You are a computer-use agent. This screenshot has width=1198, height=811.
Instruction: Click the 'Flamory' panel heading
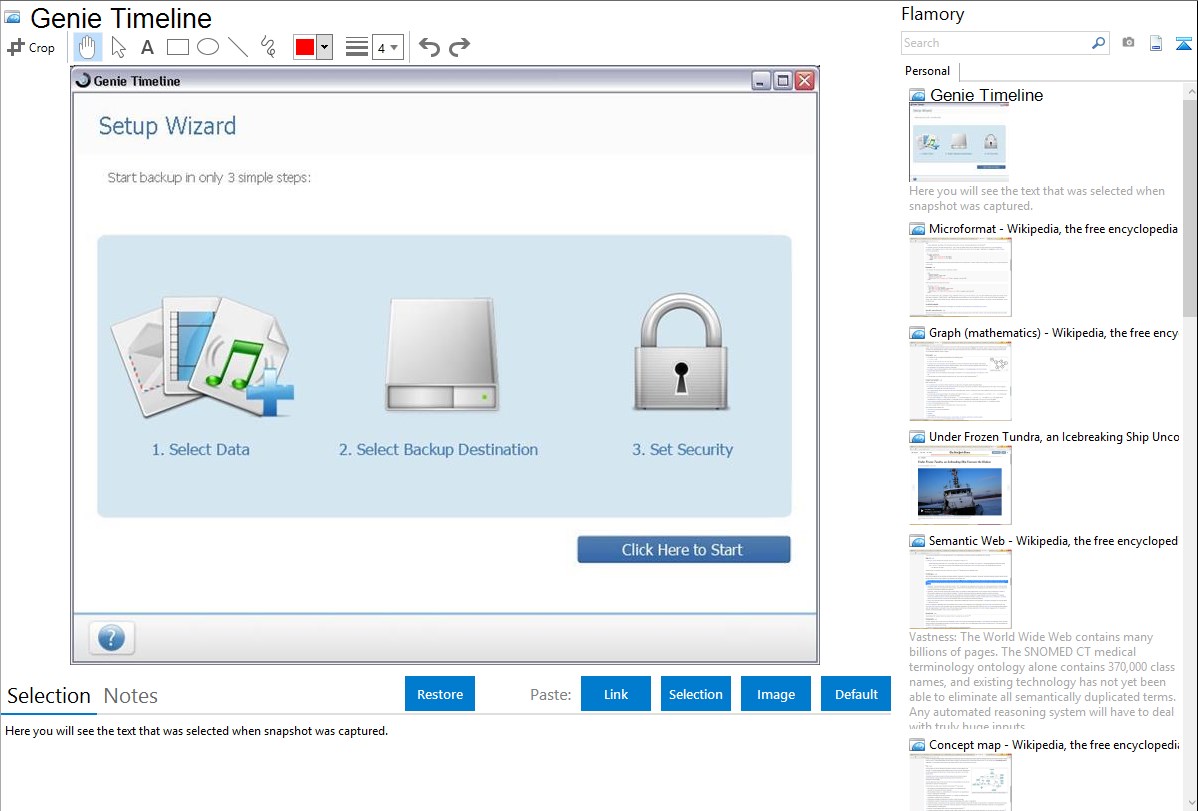click(x=933, y=15)
